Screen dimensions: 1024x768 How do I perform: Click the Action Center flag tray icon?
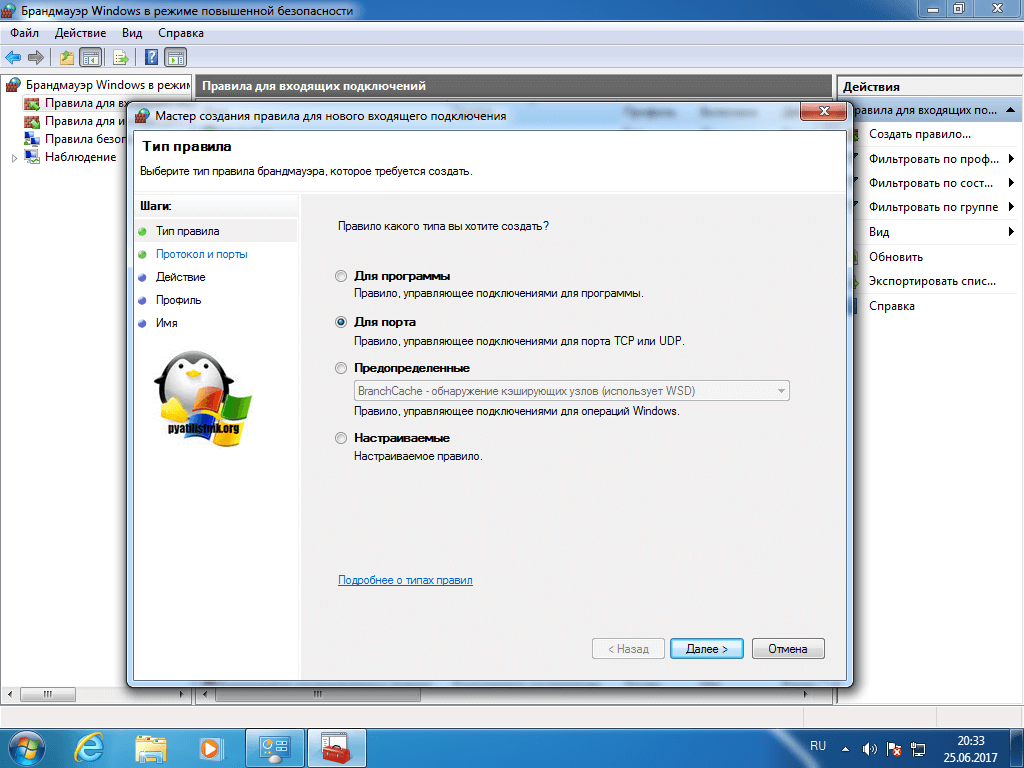click(894, 749)
